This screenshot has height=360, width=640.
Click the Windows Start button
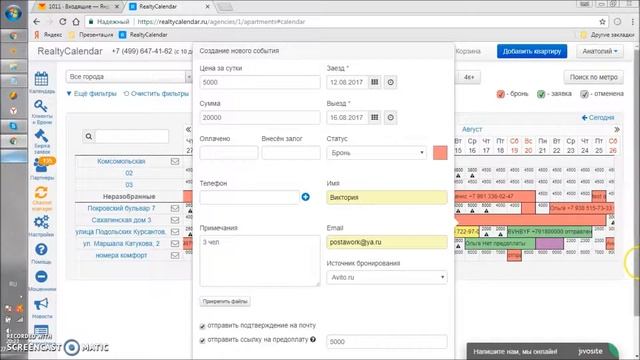(x=13, y=13)
